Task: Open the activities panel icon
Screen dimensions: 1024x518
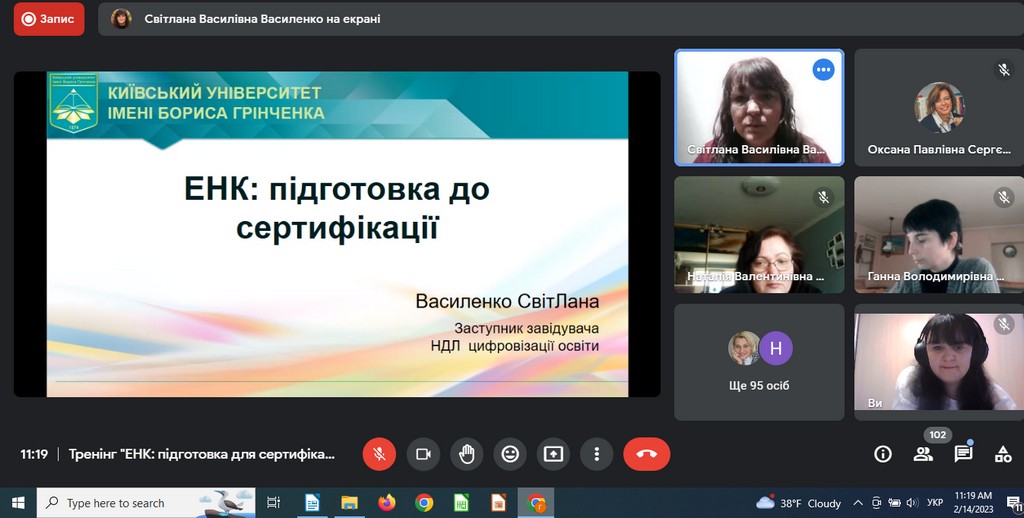Action: click(x=1003, y=454)
